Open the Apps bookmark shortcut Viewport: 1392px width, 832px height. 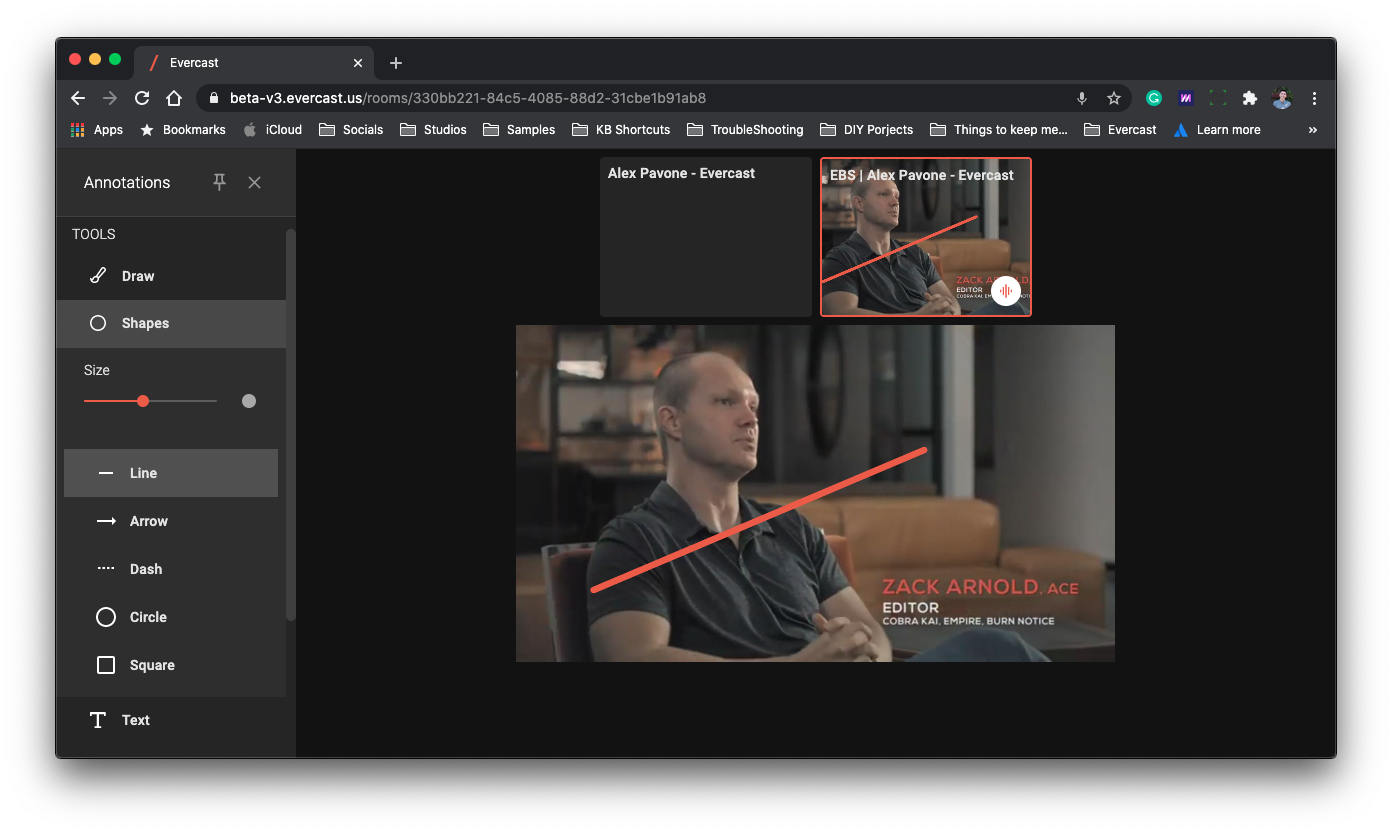pos(97,129)
